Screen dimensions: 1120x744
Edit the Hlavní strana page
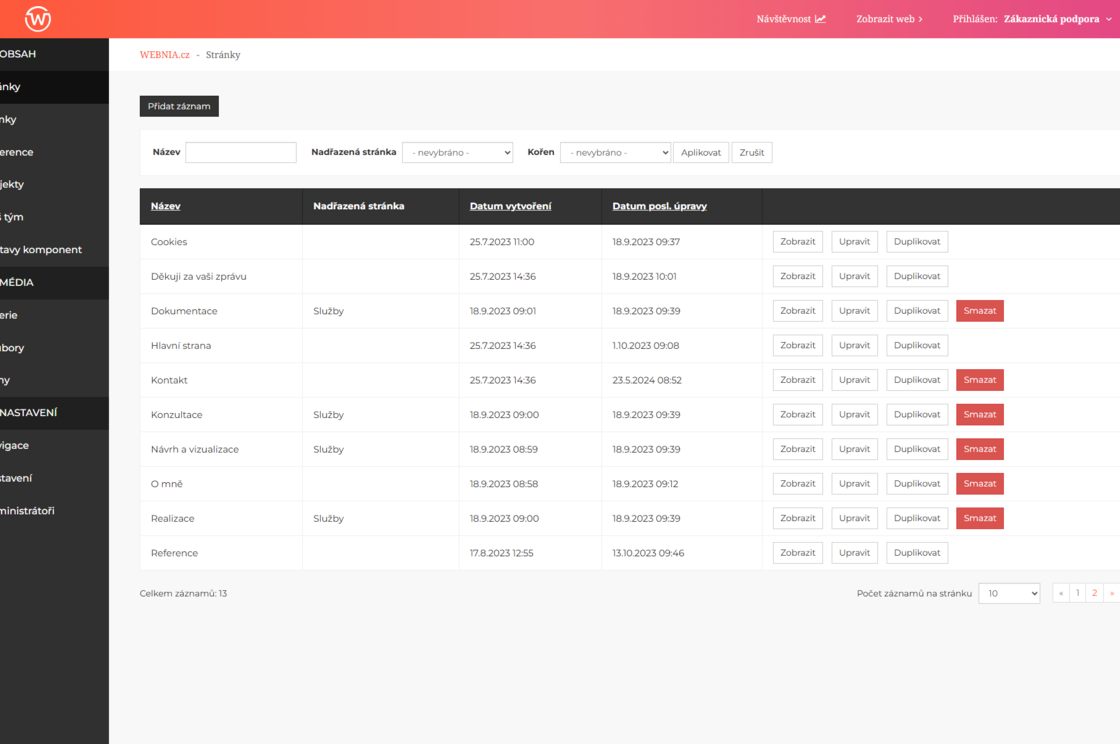[x=854, y=346]
